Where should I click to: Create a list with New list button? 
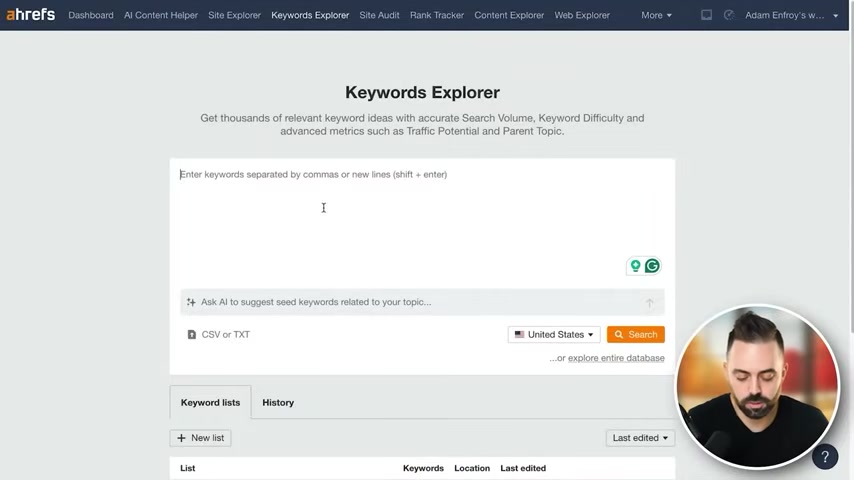[200, 438]
